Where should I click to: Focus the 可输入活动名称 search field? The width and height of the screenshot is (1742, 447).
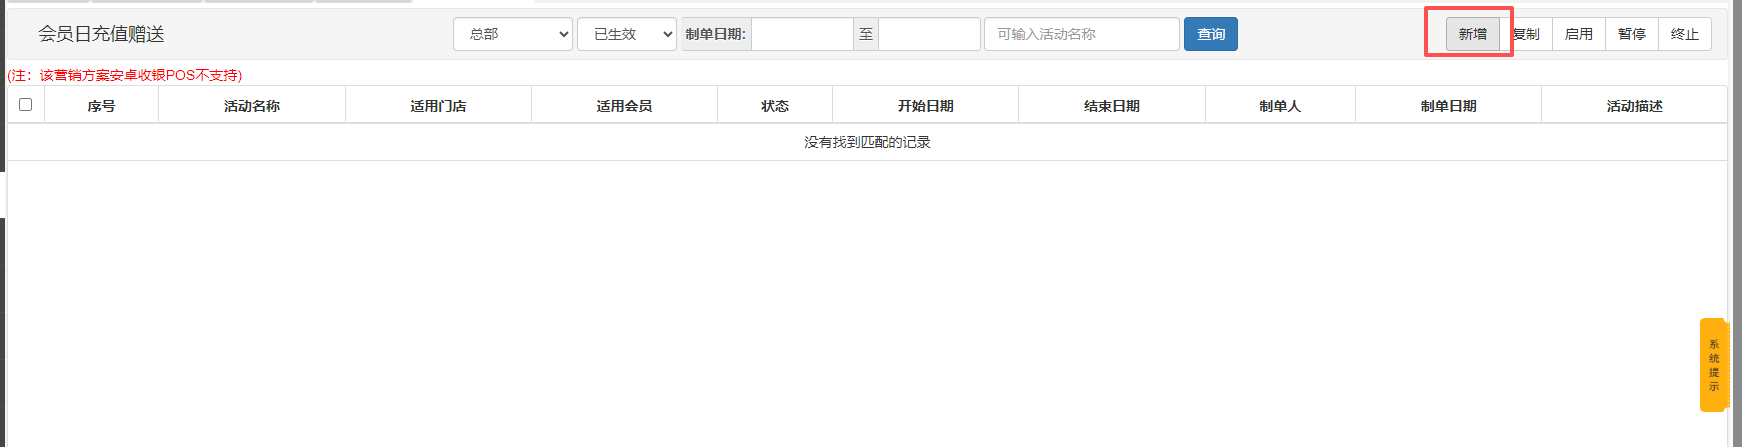[1081, 34]
